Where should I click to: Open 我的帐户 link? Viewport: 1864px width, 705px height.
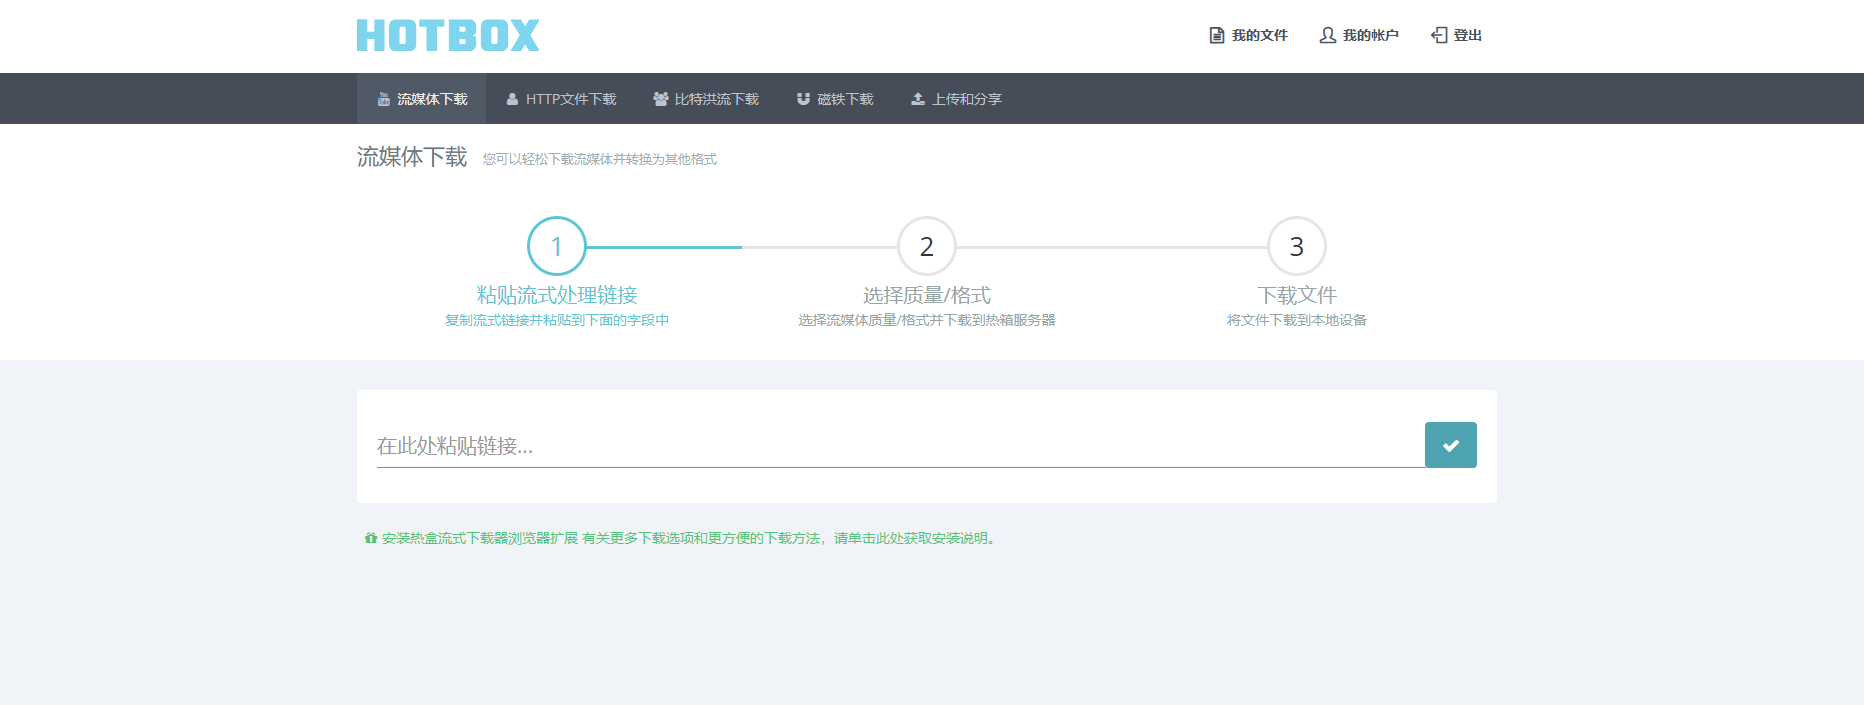click(x=1370, y=35)
